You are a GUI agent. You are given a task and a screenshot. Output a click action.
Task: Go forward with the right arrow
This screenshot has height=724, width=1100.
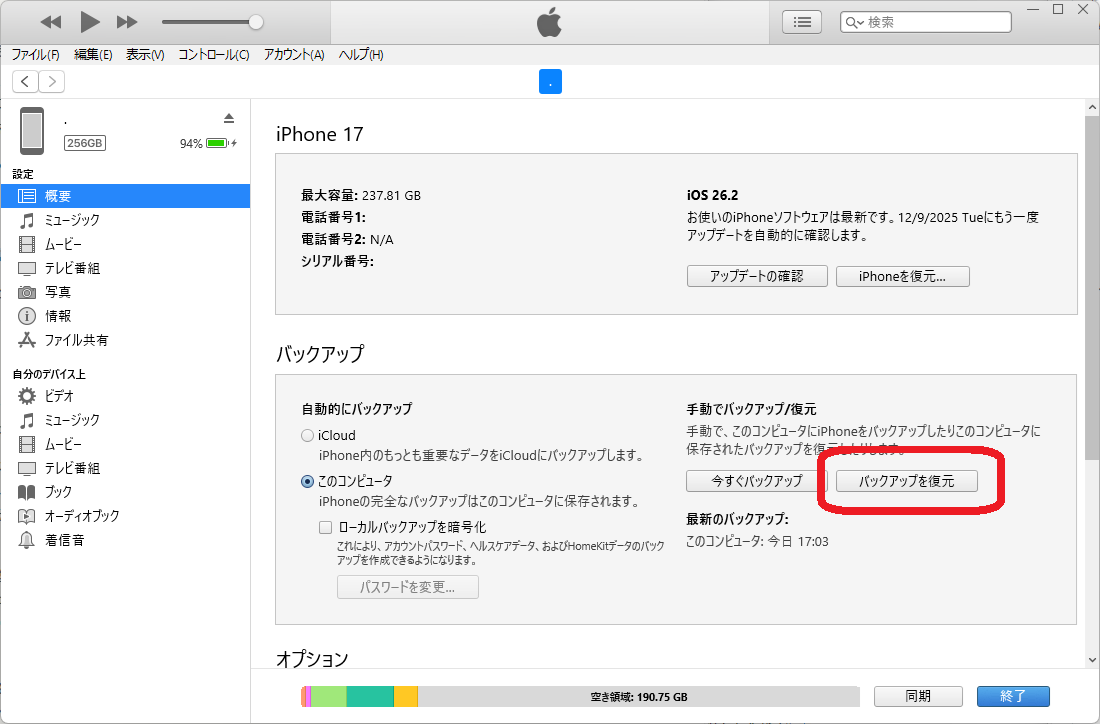coord(52,81)
